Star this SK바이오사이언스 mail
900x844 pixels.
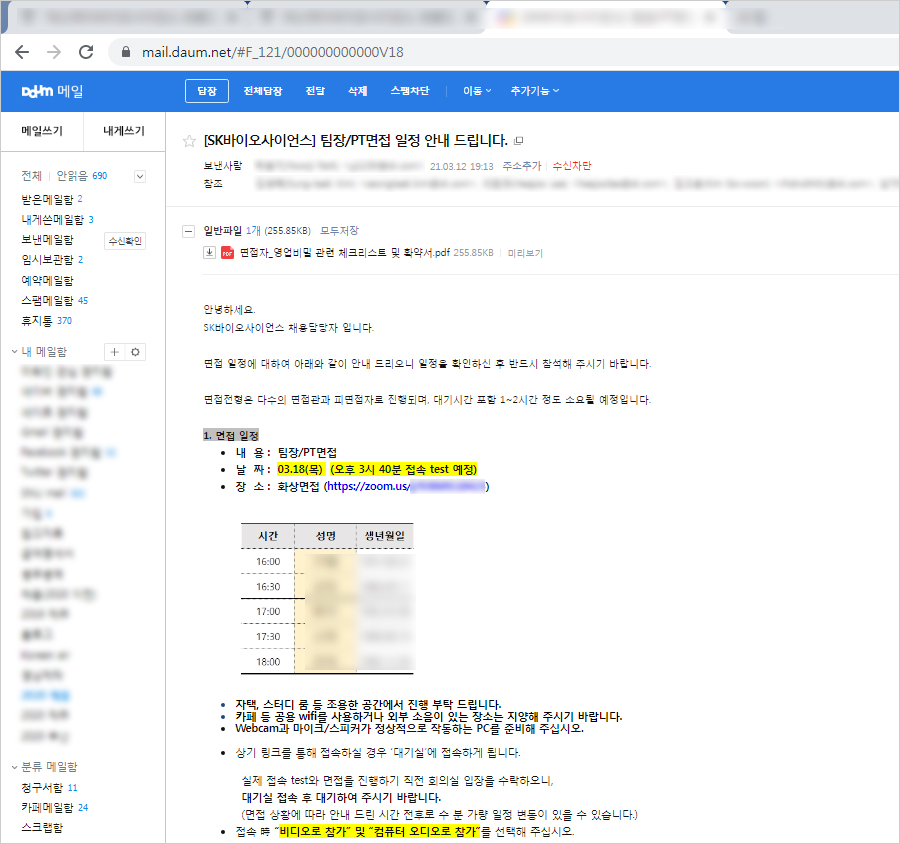point(189,141)
